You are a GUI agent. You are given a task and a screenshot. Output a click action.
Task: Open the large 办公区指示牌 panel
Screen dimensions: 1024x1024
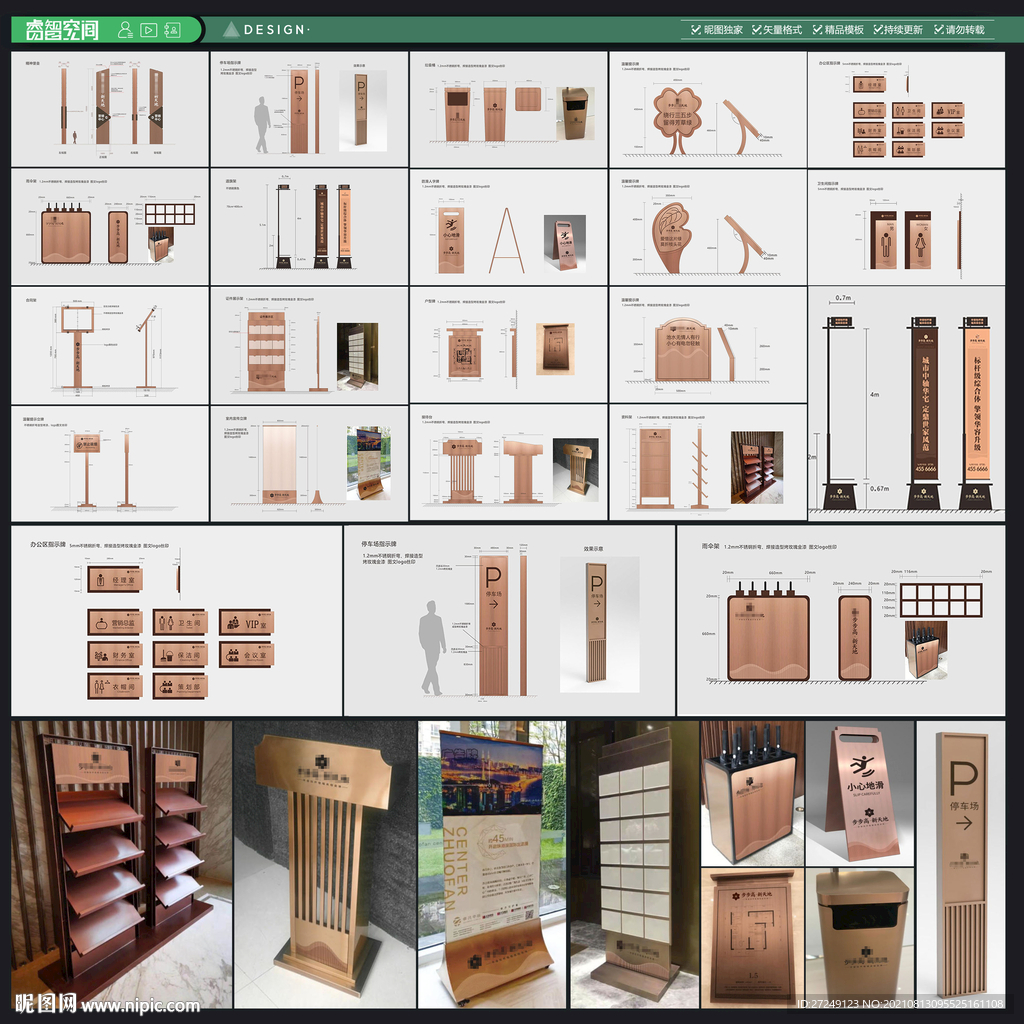(x=176, y=621)
